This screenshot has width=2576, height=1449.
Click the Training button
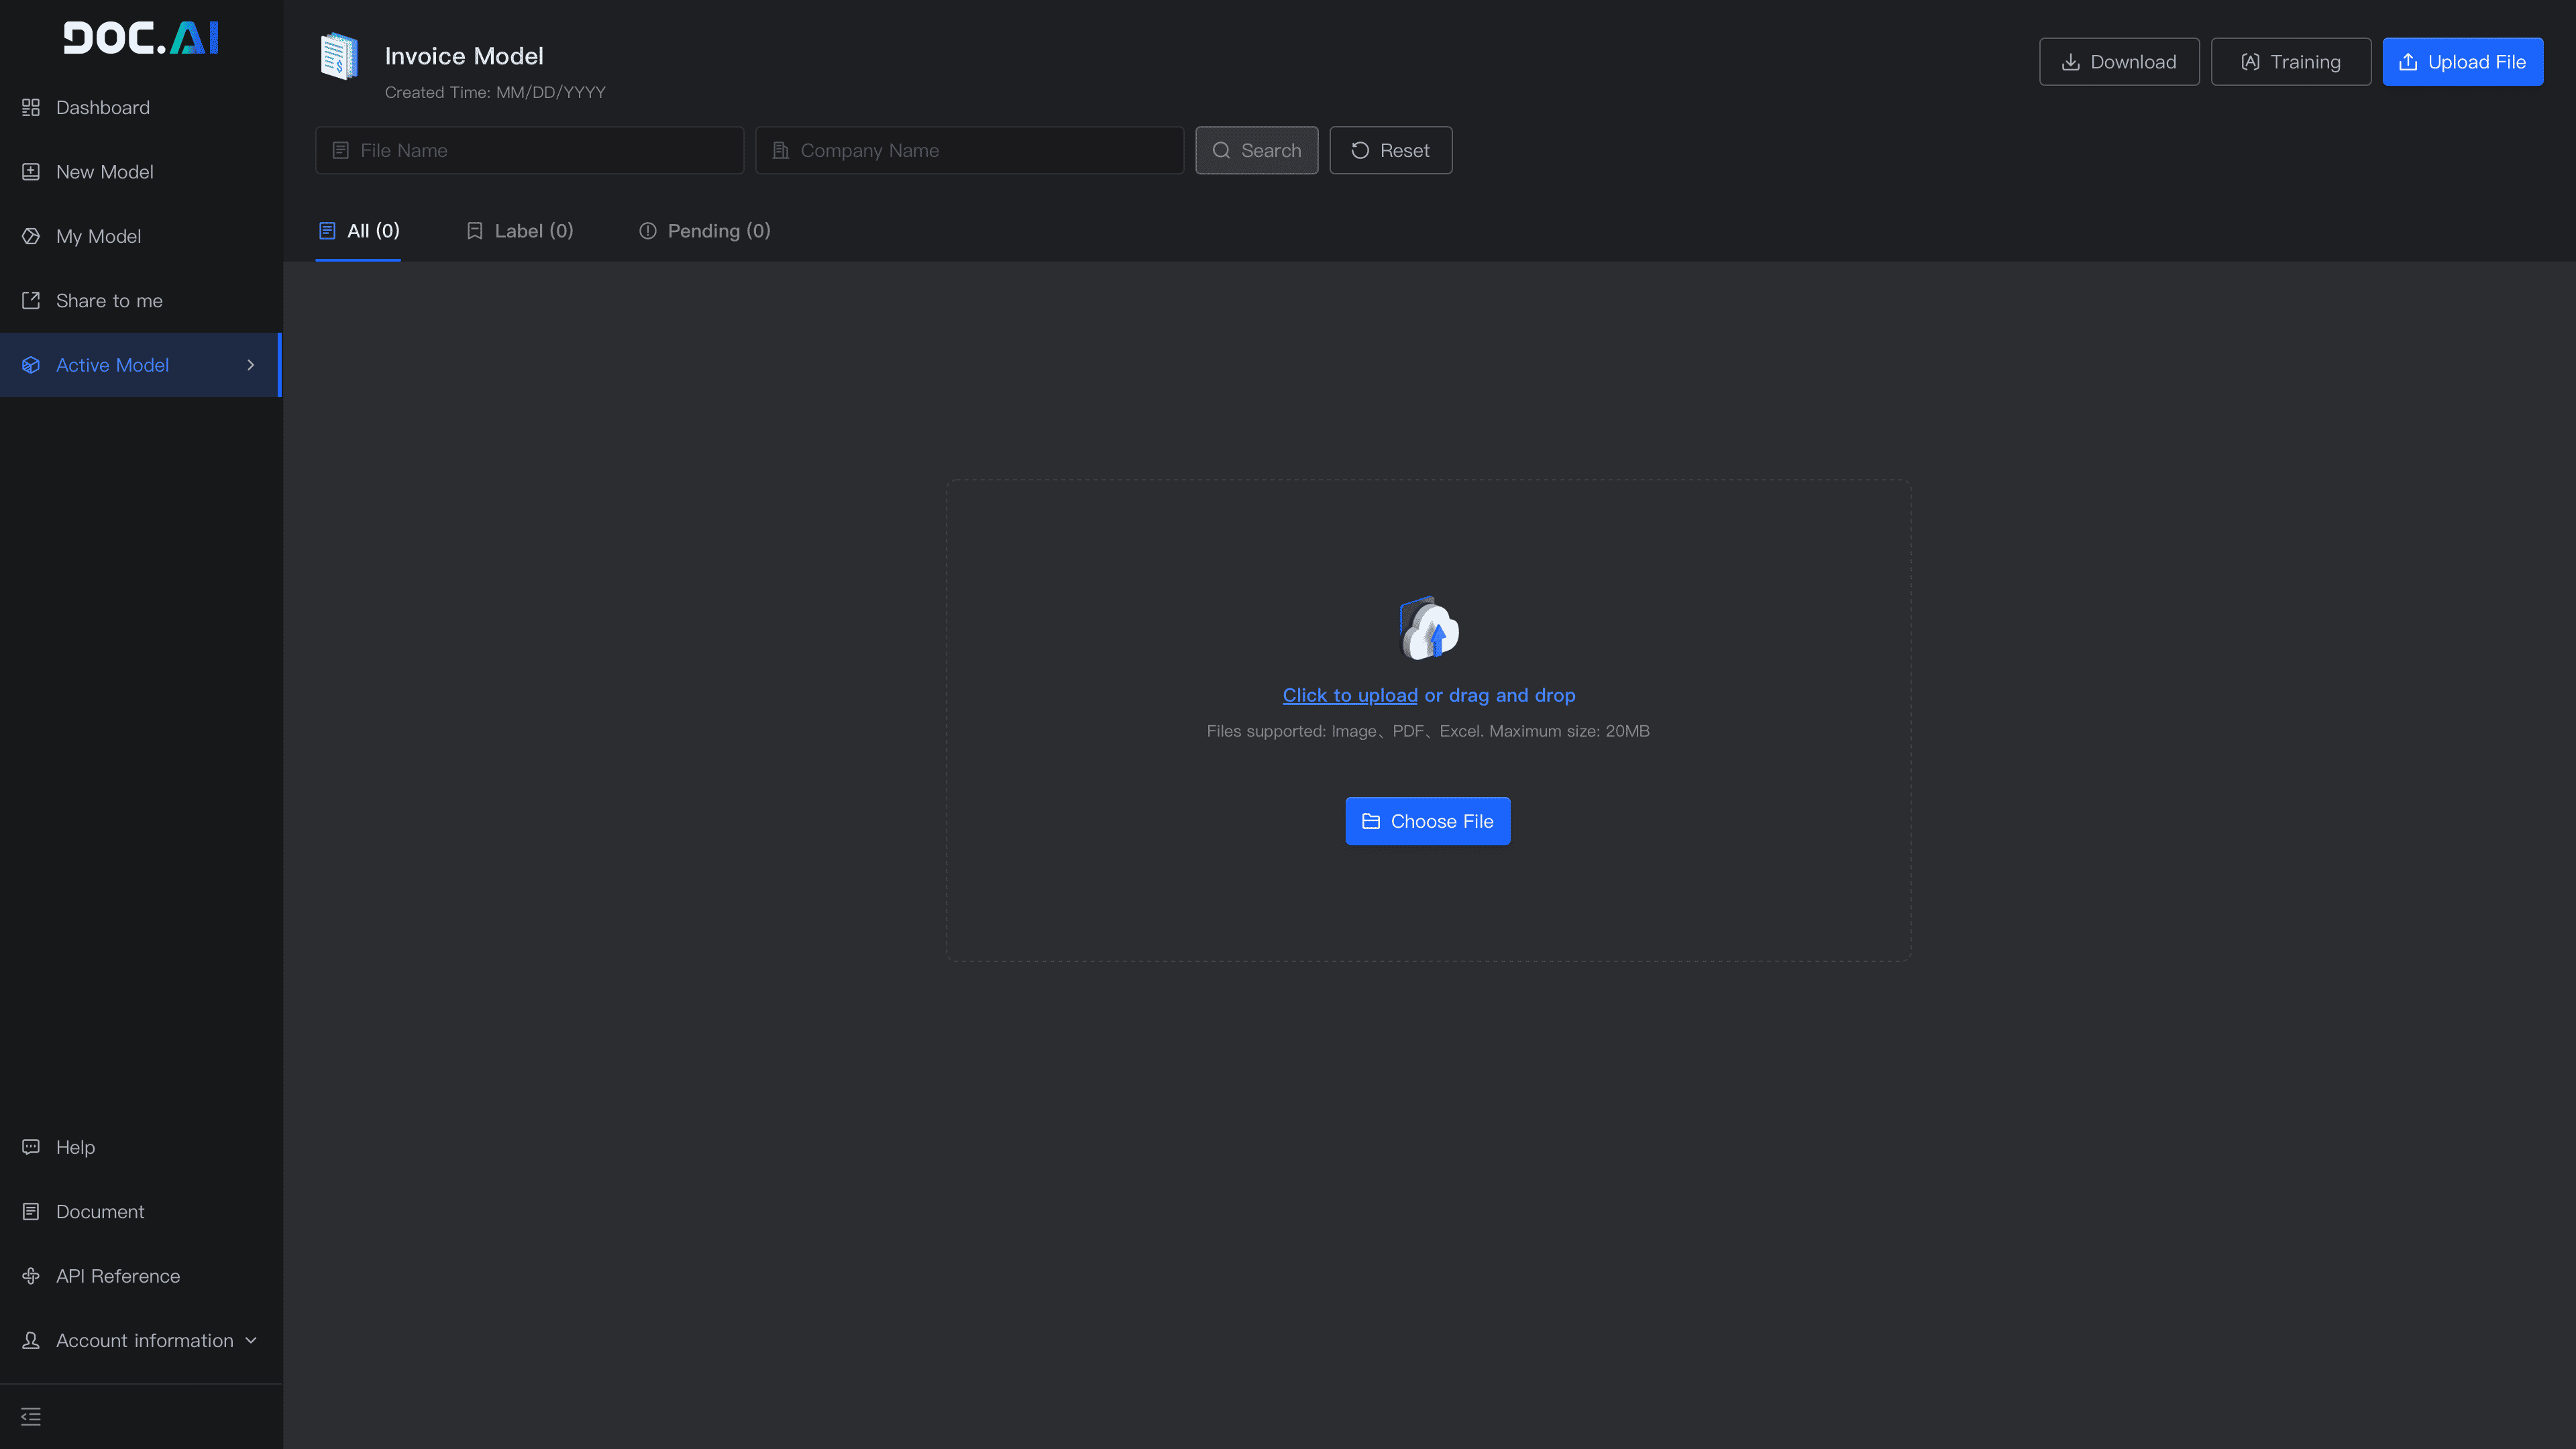click(2290, 62)
